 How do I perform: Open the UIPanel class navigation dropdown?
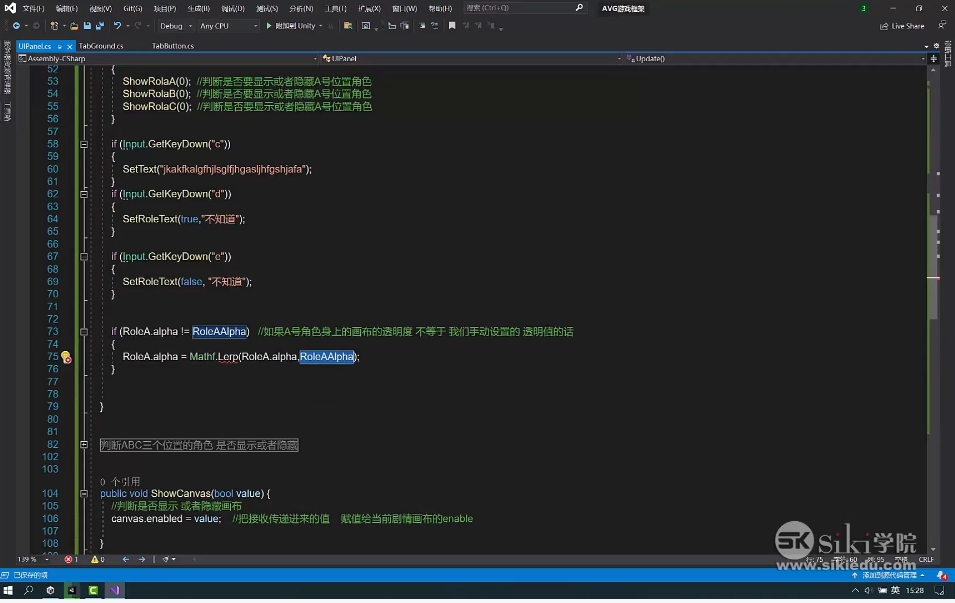[x=471, y=58]
